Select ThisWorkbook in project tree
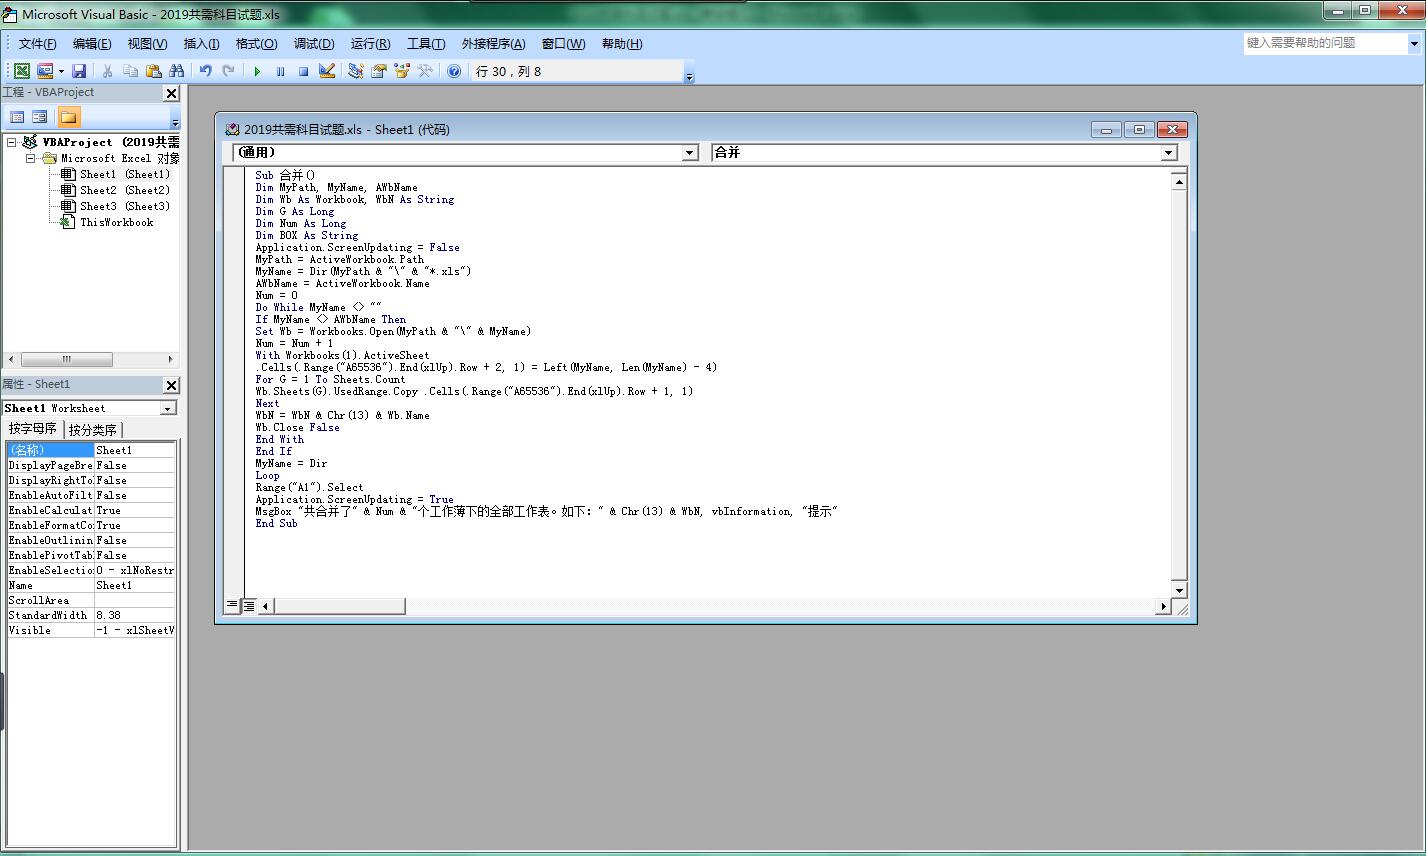This screenshot has height=856, width=1426. 116,222
